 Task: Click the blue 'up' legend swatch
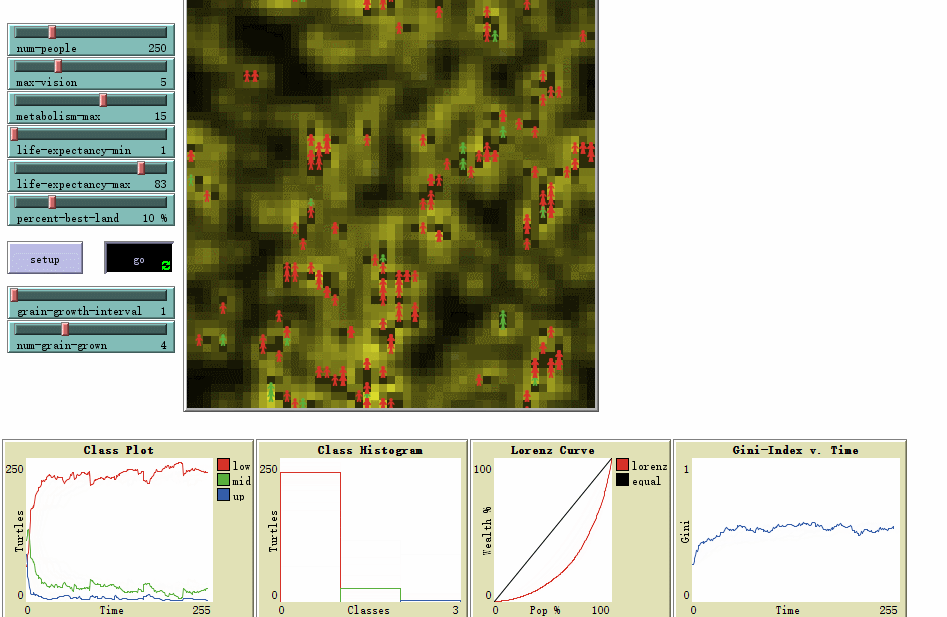223,495
